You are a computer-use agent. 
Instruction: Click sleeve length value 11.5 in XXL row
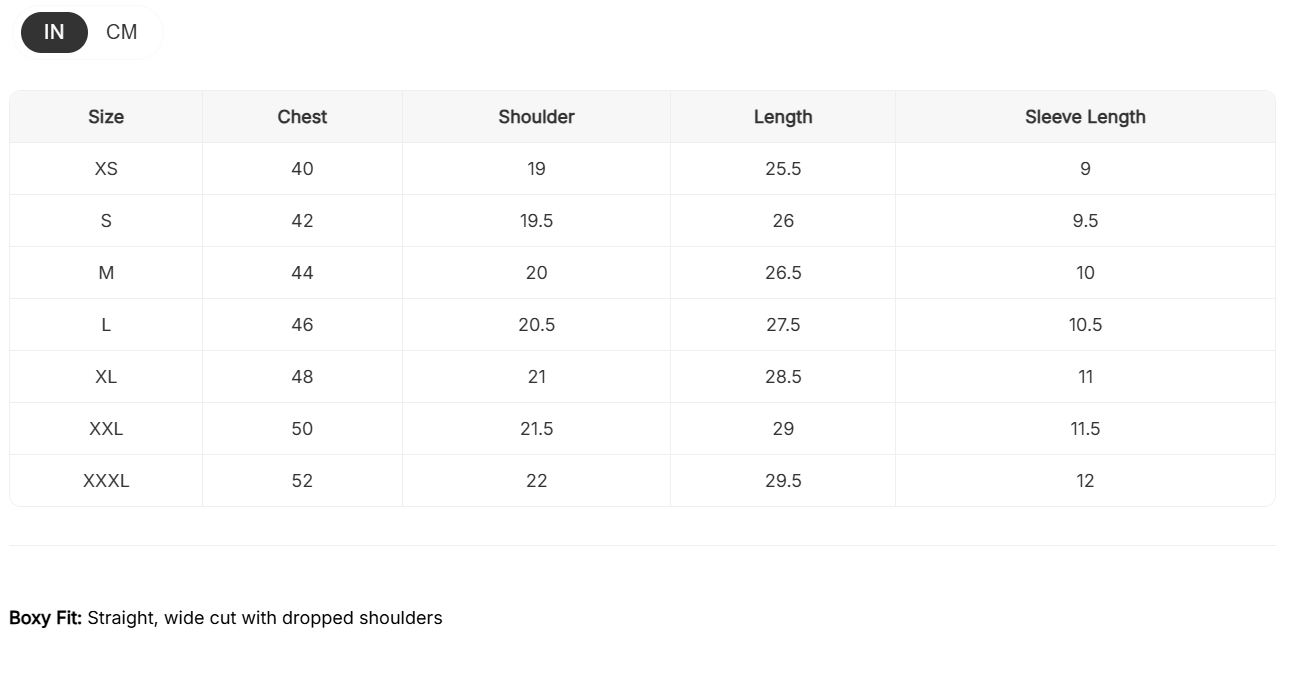coord(1085,429)
